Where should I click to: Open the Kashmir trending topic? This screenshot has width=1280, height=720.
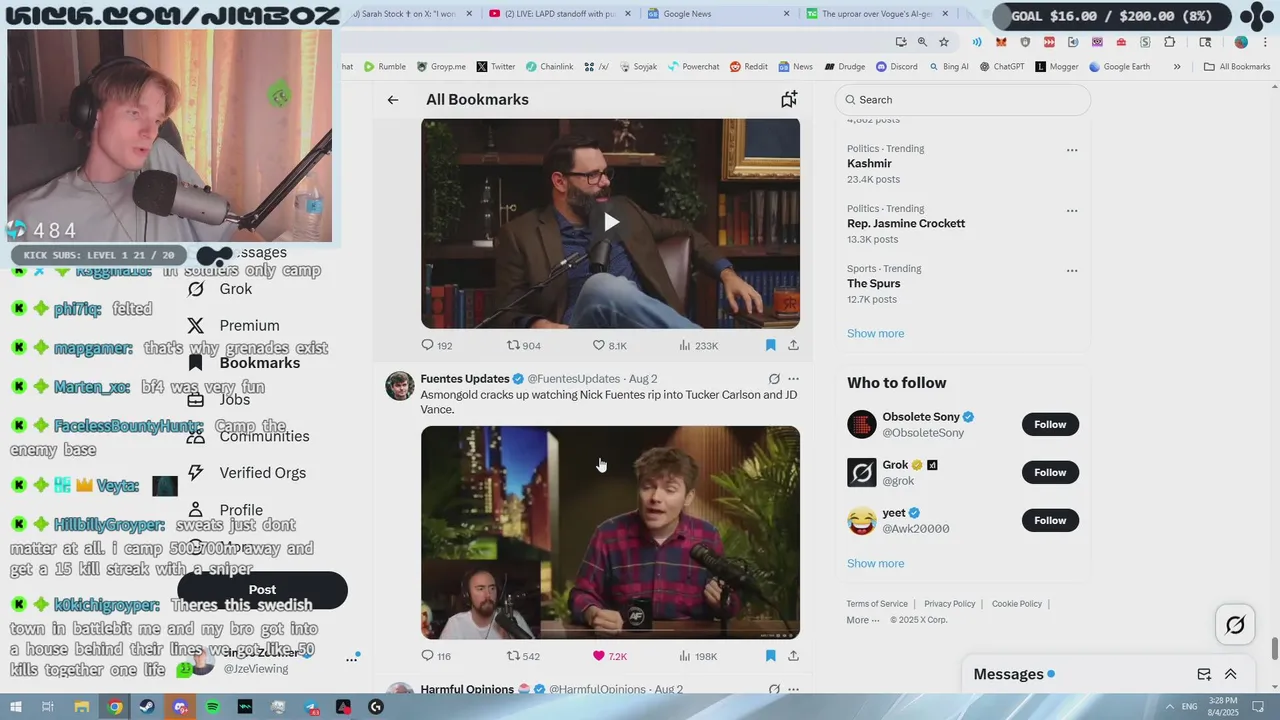tap(869, 164)
